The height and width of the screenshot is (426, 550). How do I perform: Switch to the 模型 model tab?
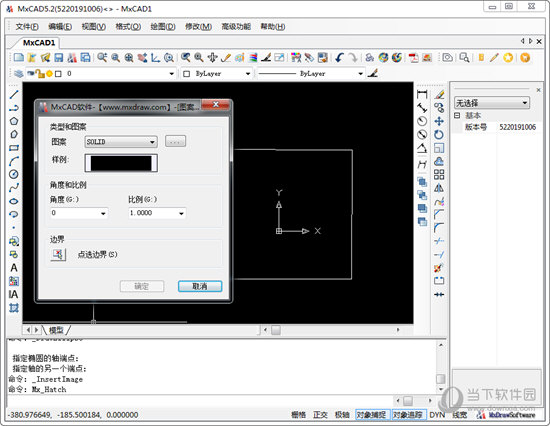pyautogui.click(x=56, y=330)
